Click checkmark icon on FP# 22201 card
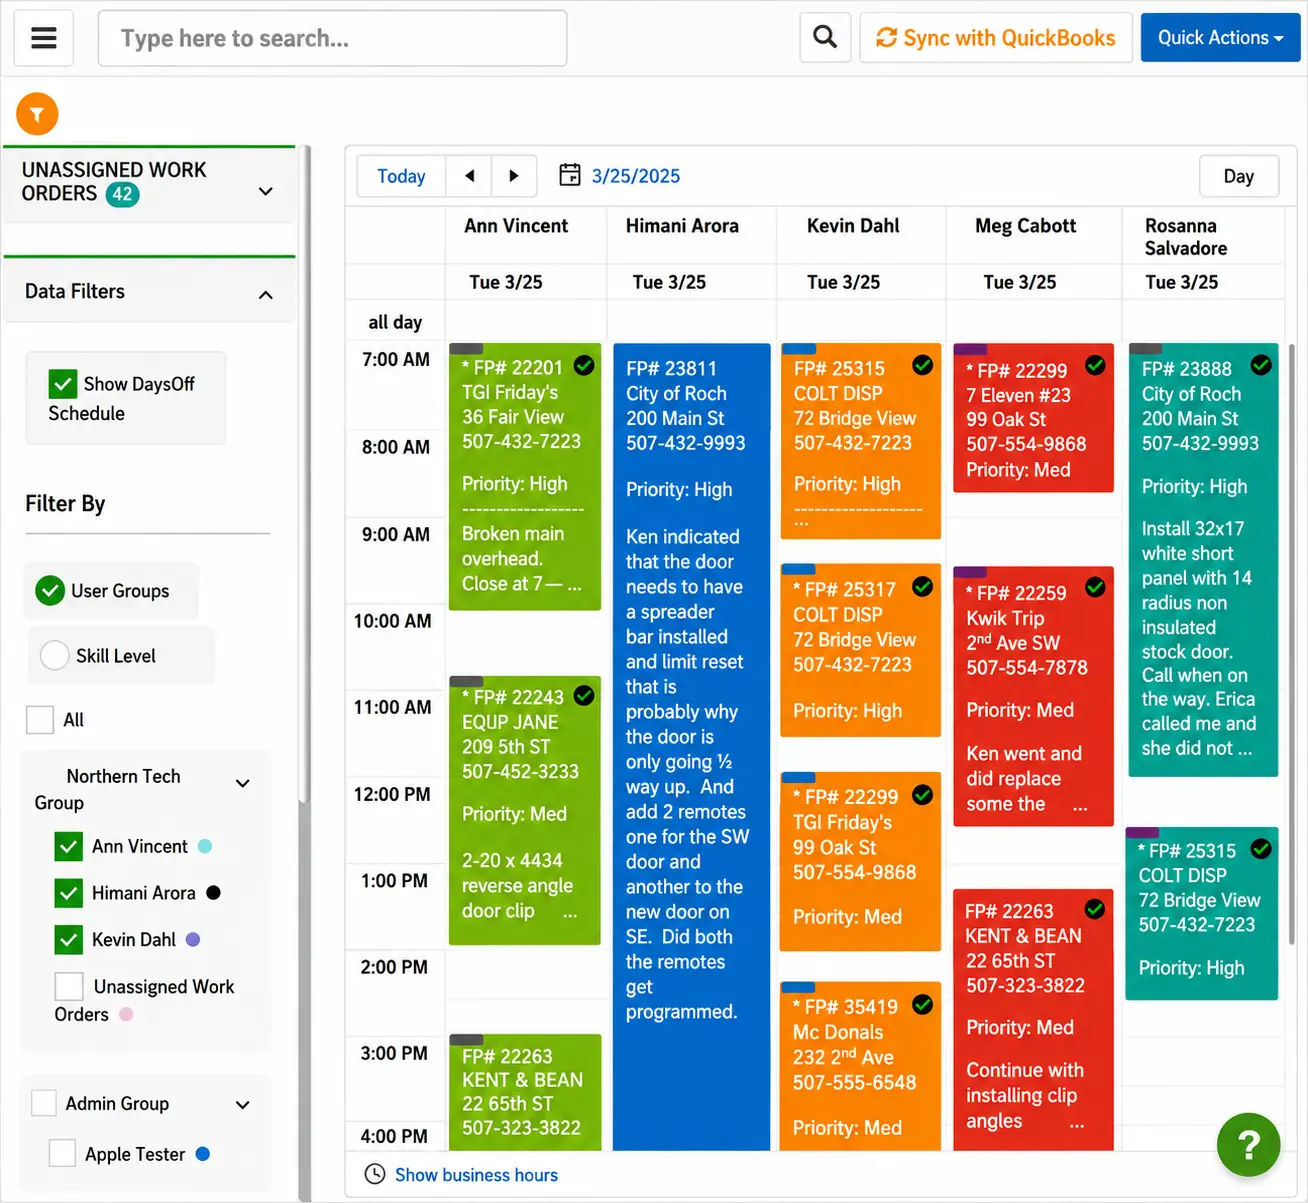1308x1203 pixels. point(584,365)
